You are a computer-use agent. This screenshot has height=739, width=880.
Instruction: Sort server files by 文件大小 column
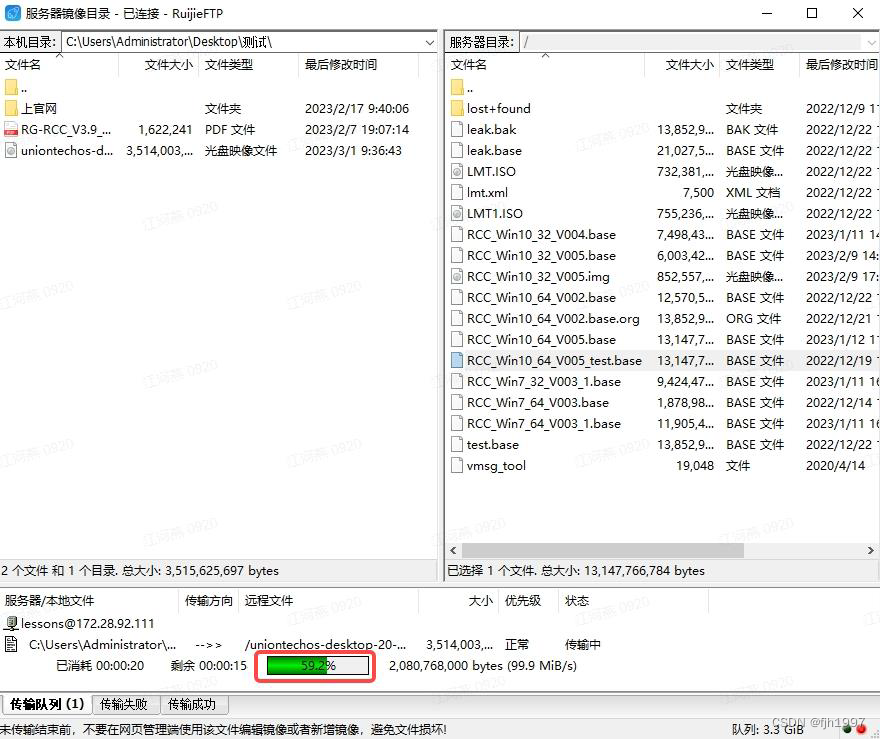tap(682, 65)
